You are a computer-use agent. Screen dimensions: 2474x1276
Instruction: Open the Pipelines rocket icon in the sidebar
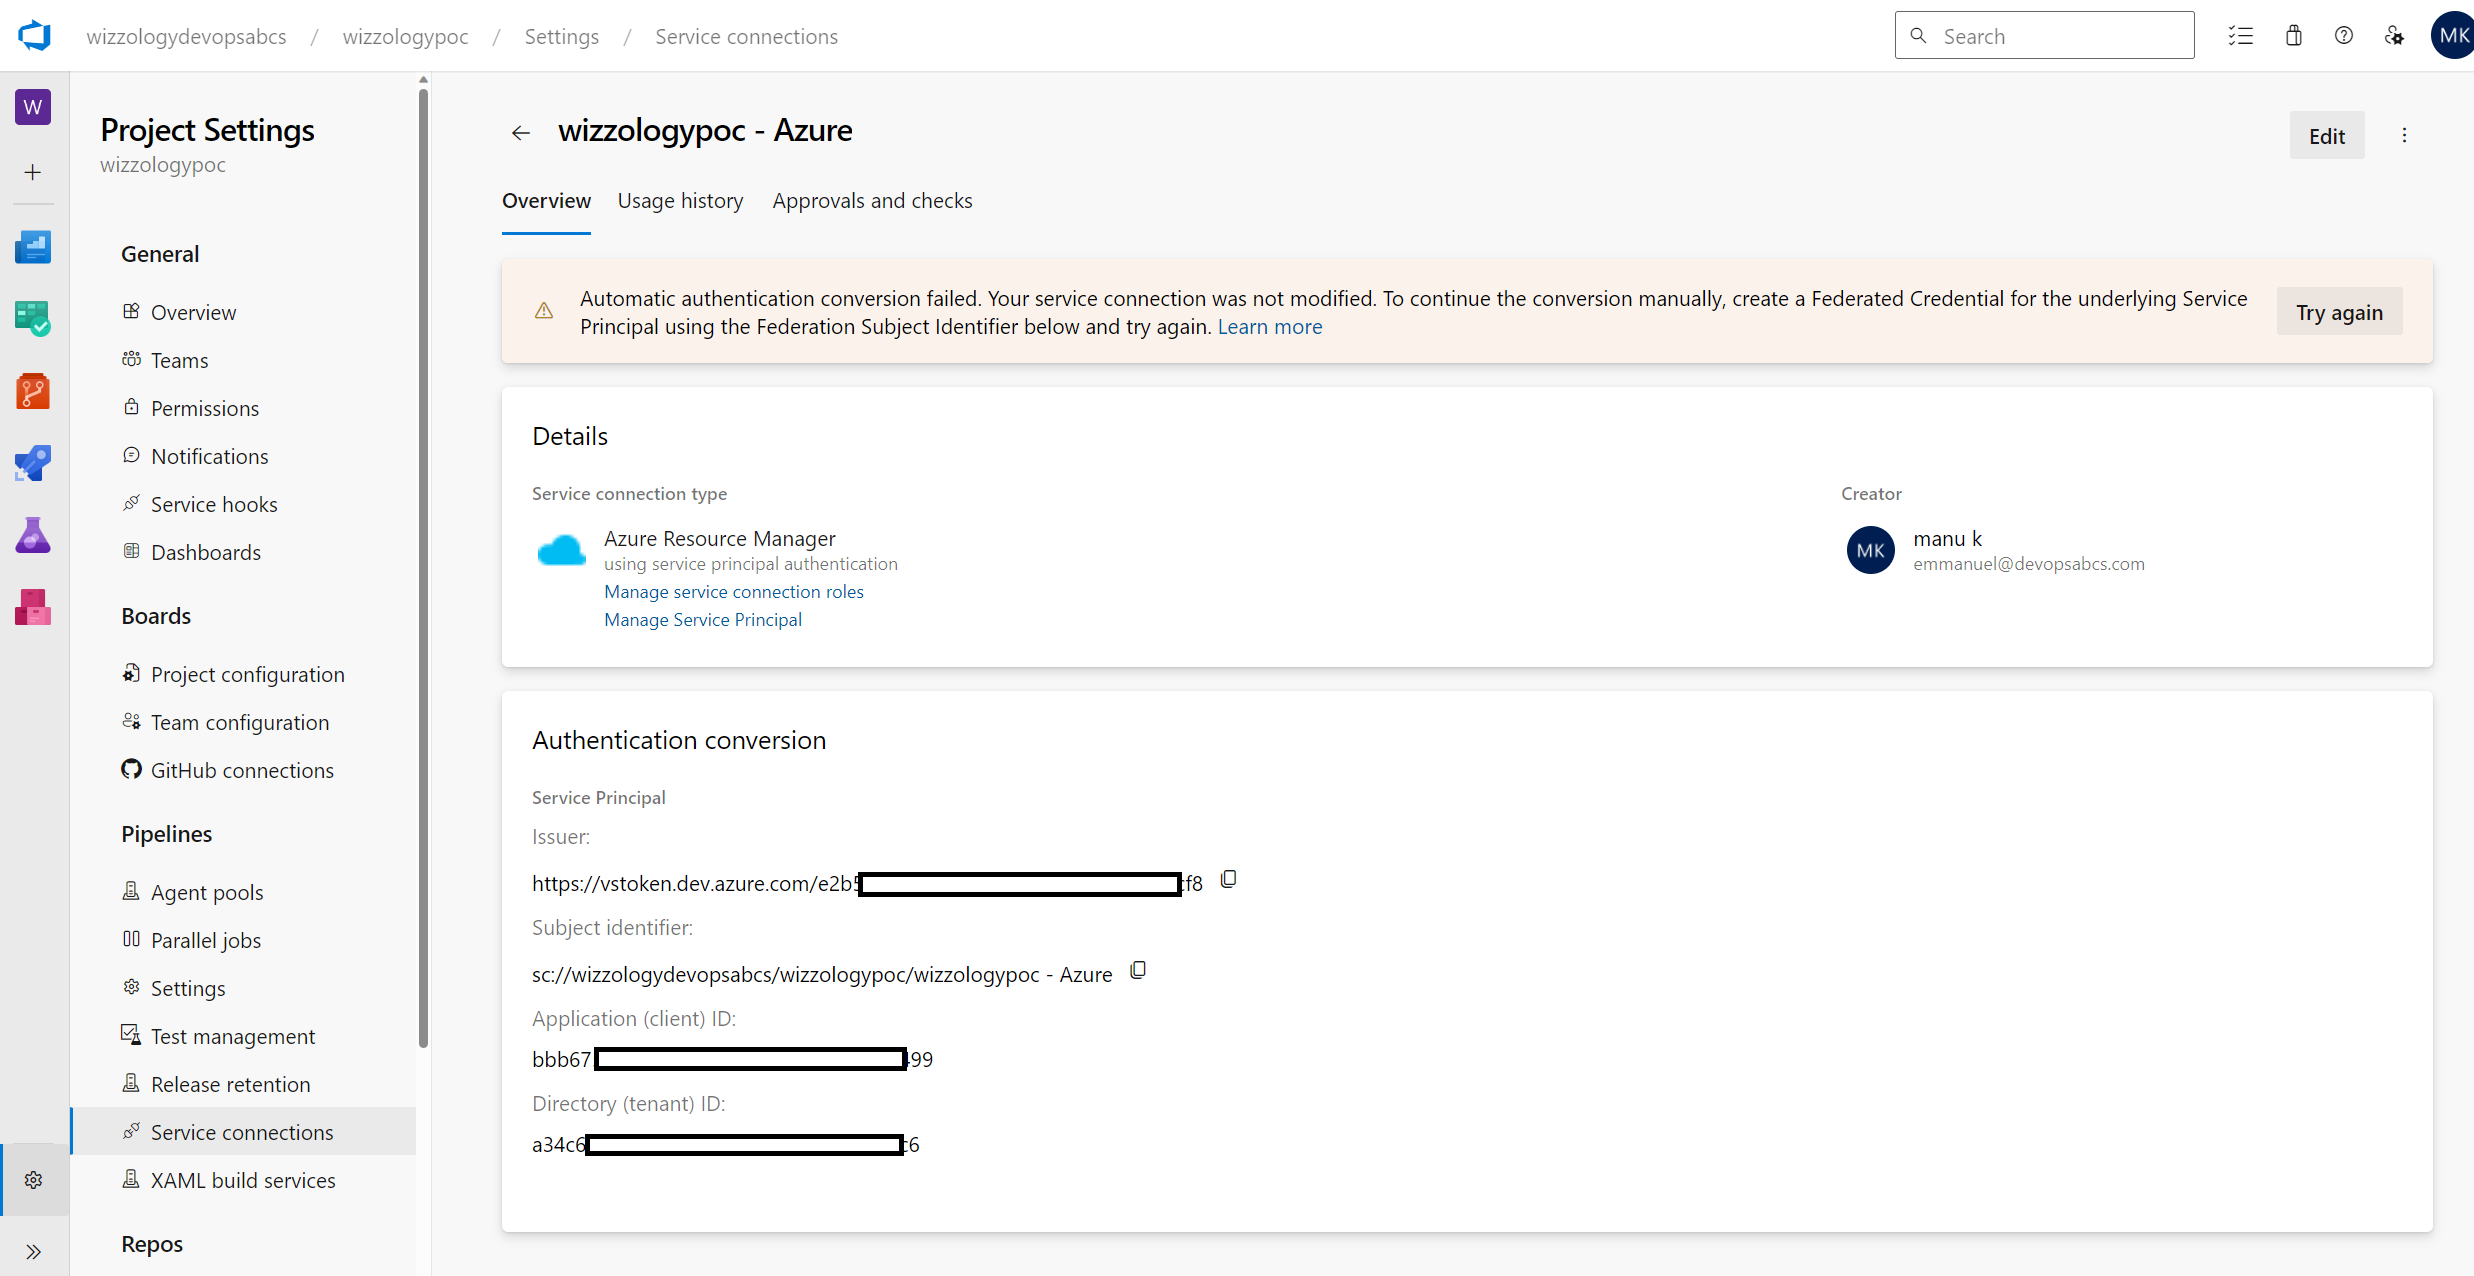33,463
